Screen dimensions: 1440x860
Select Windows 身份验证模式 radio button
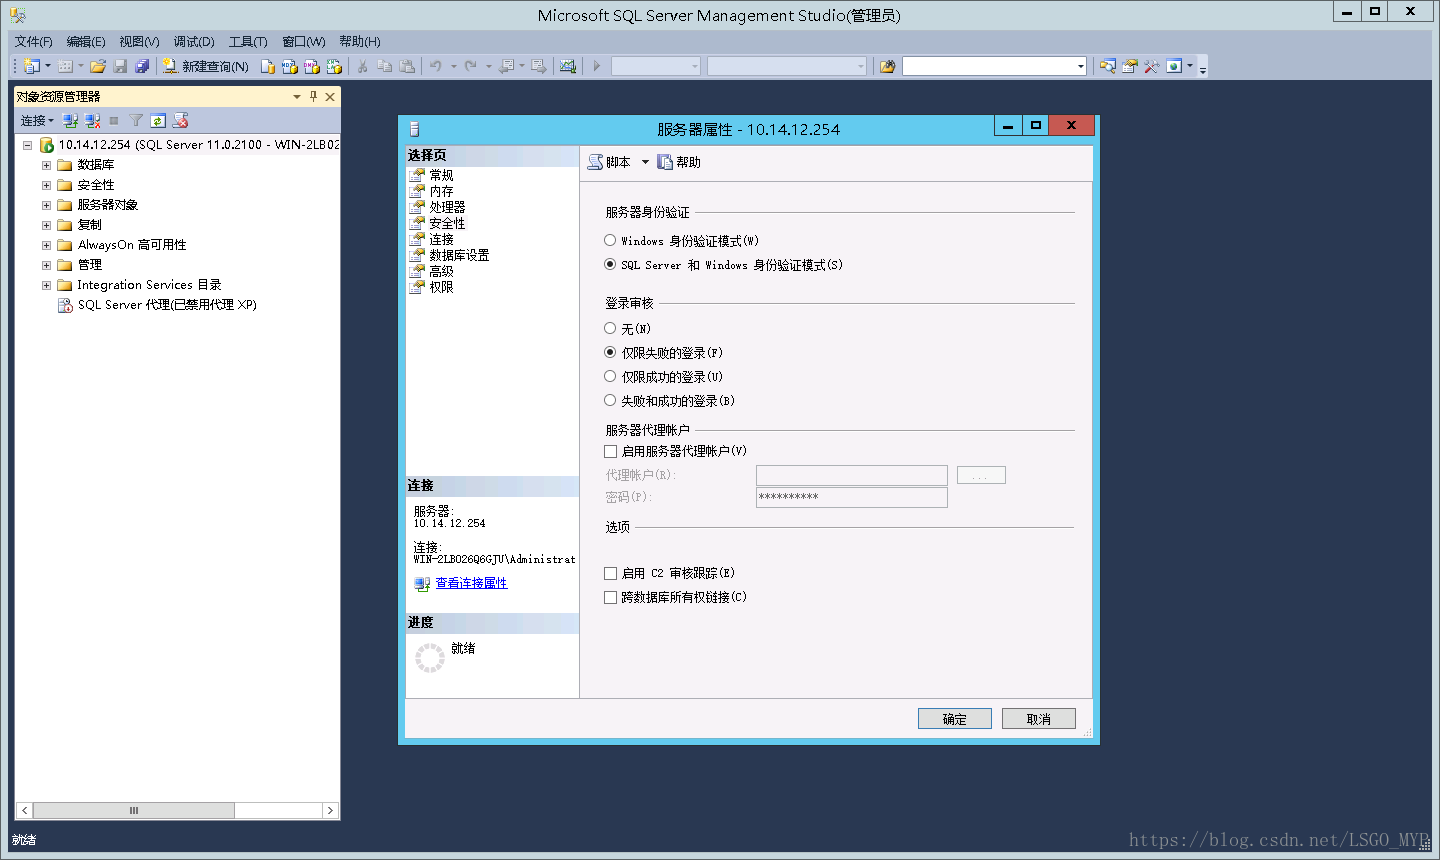[x=610, y=240]
